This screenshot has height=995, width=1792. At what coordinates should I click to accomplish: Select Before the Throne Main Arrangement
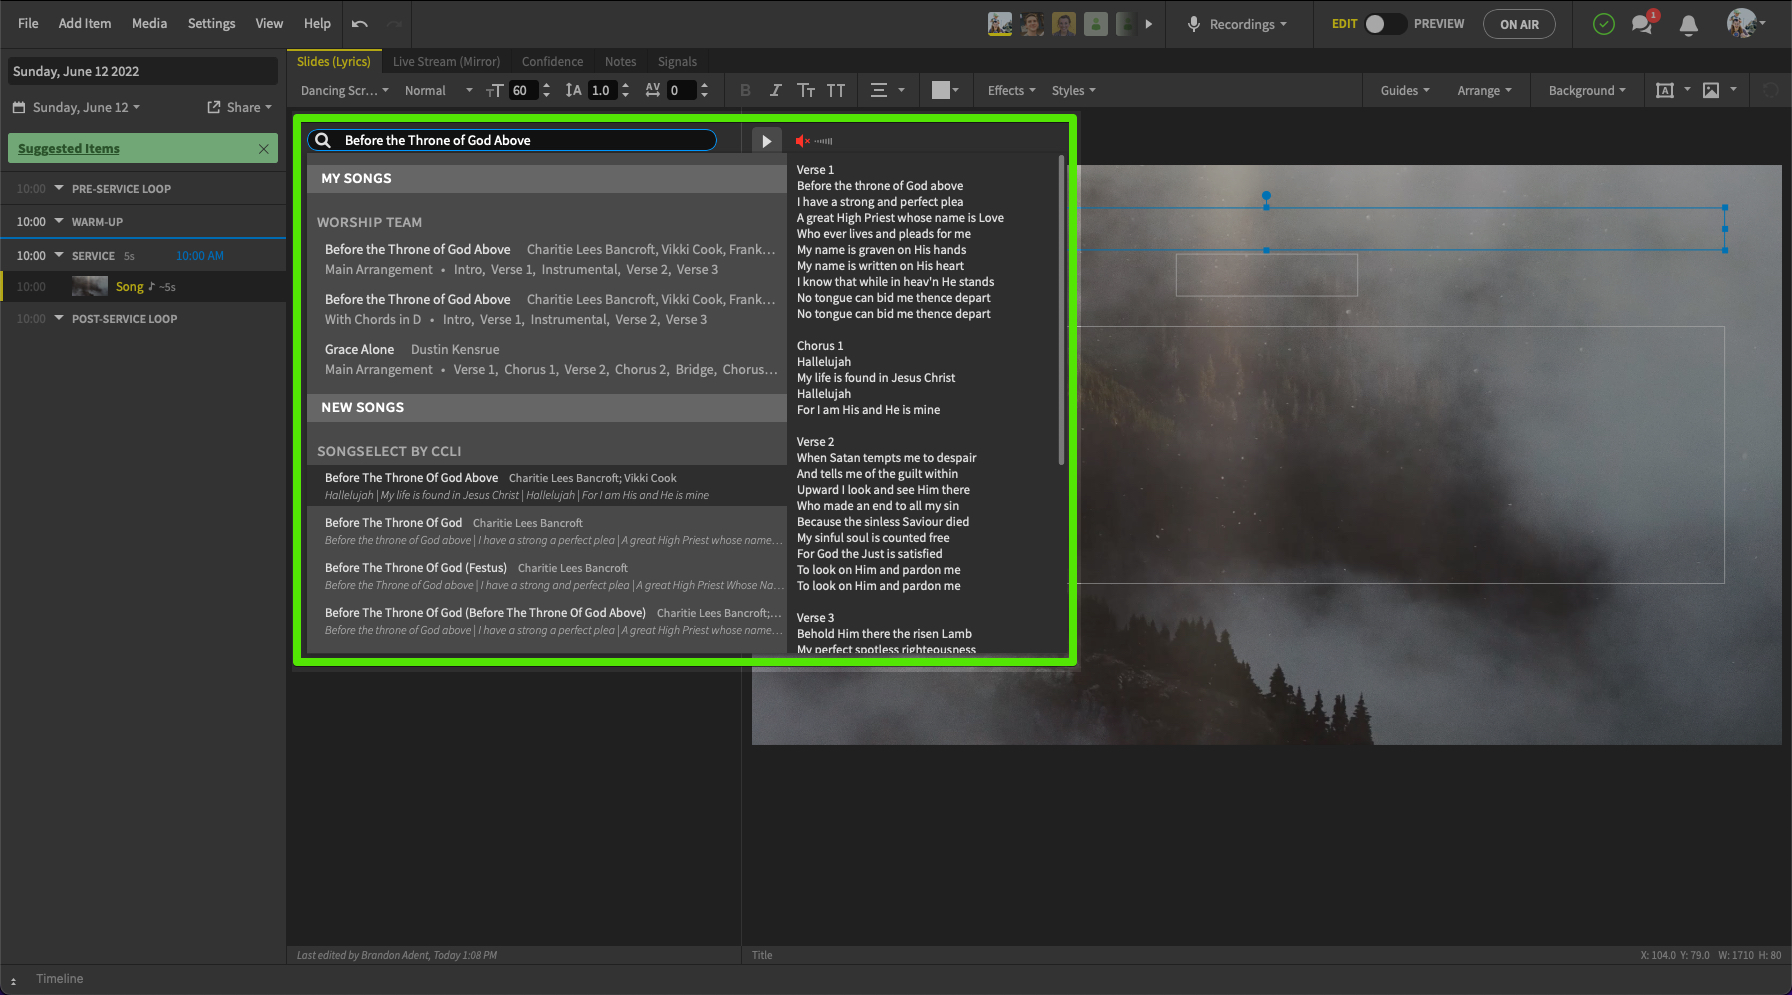pos(547,259)
